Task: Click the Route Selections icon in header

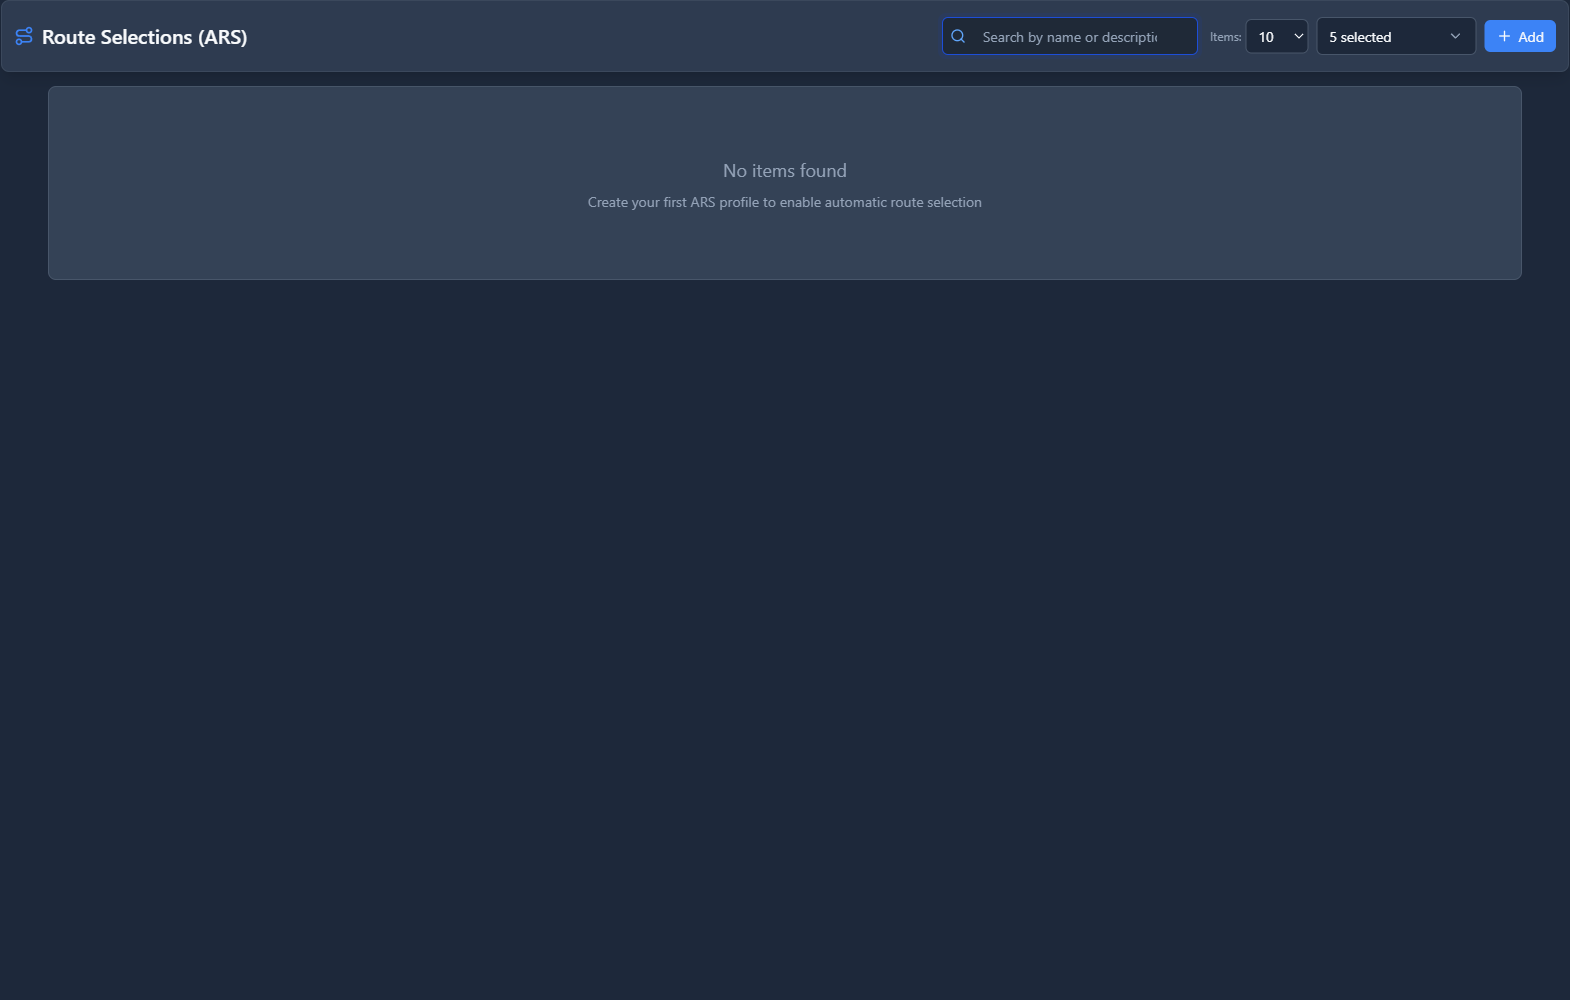Action: [24, 37]
